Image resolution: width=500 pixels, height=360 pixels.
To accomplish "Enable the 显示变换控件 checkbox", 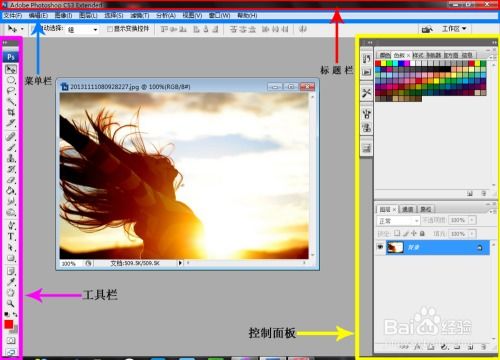I will point(110,29).
